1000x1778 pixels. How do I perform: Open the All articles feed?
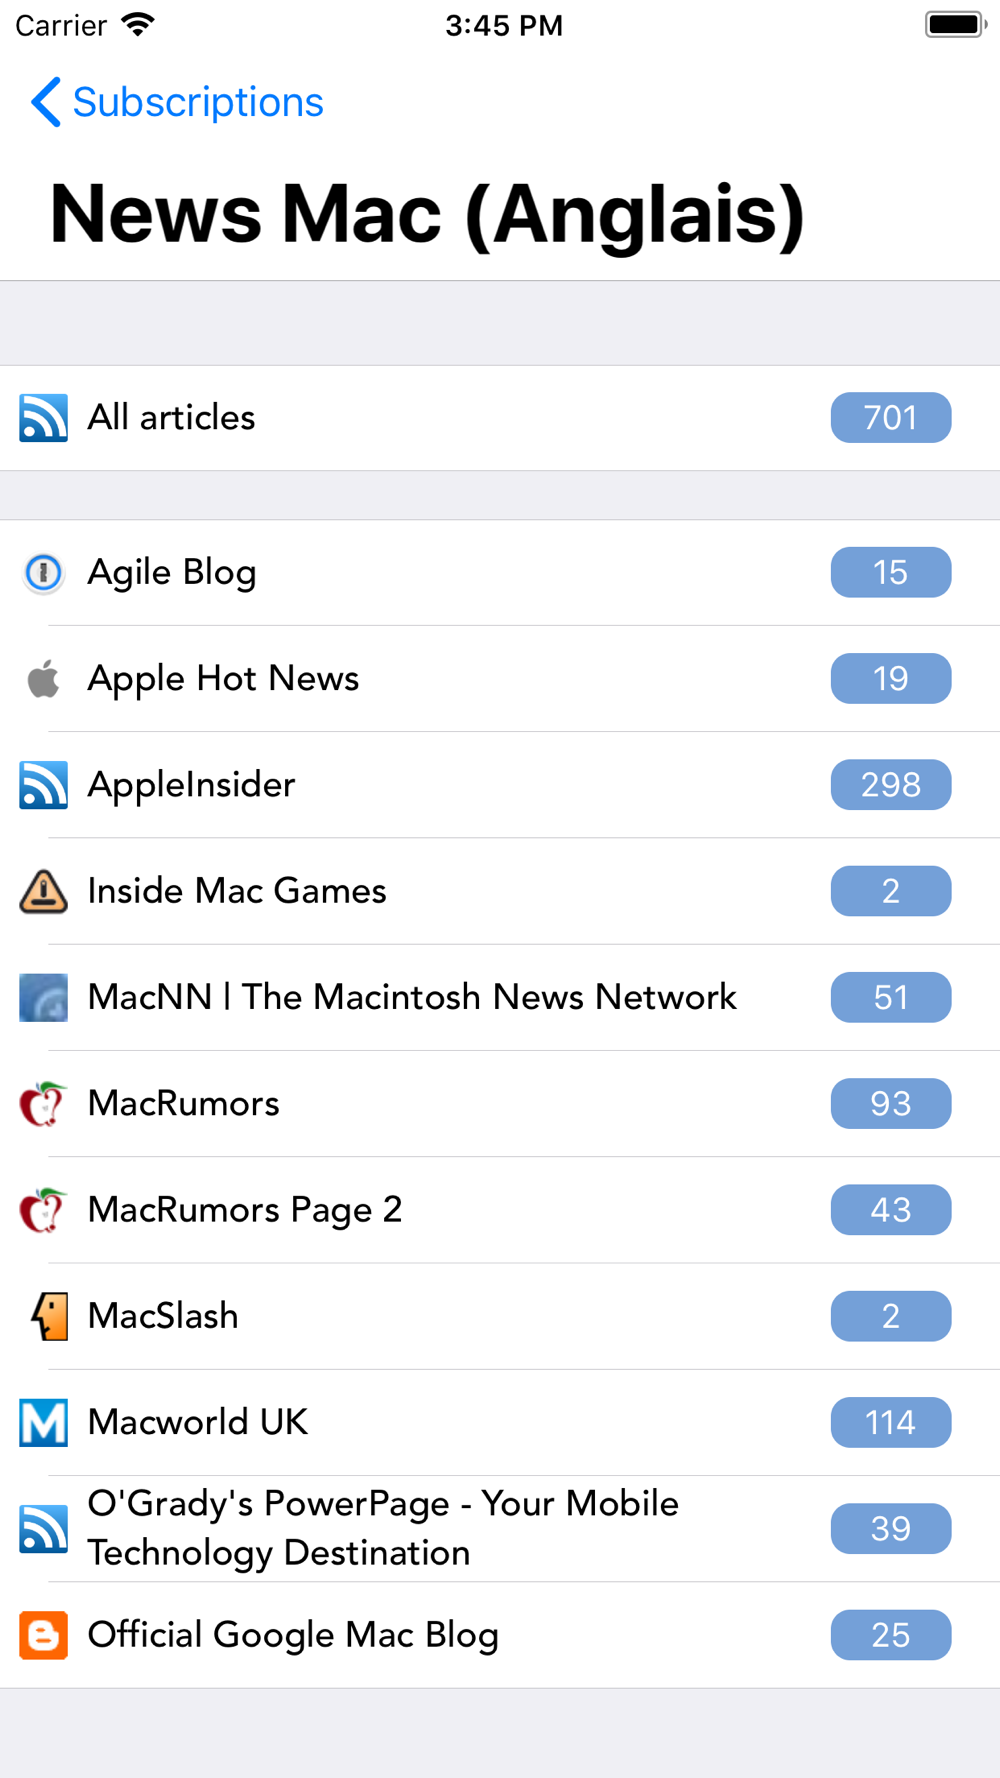pos(172,418)
